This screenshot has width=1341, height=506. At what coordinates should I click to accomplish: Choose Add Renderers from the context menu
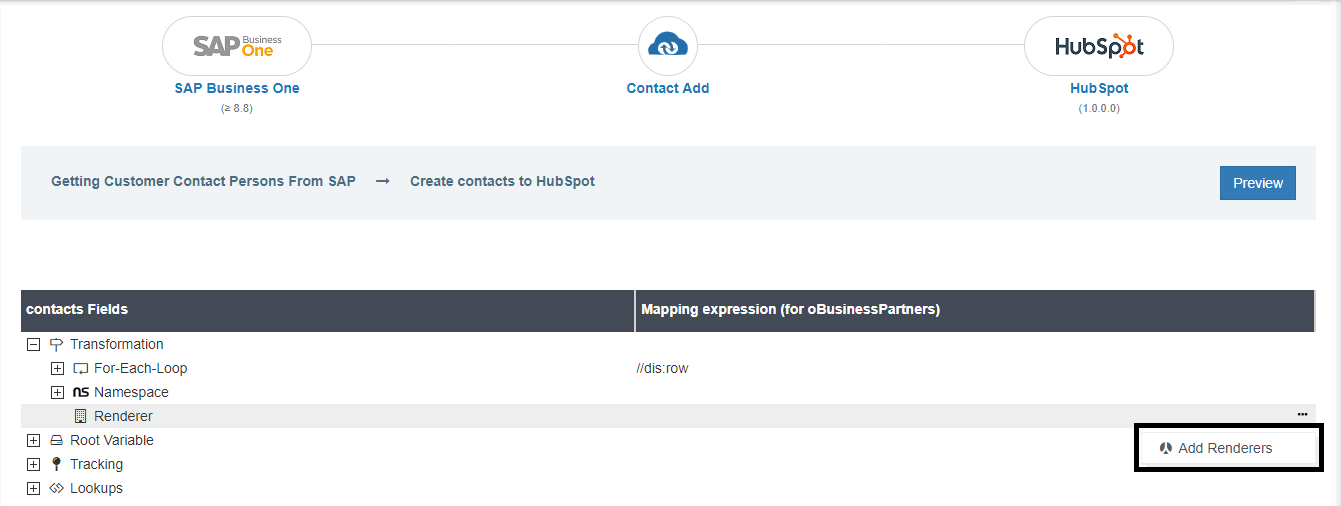(x=1225, y=448)
